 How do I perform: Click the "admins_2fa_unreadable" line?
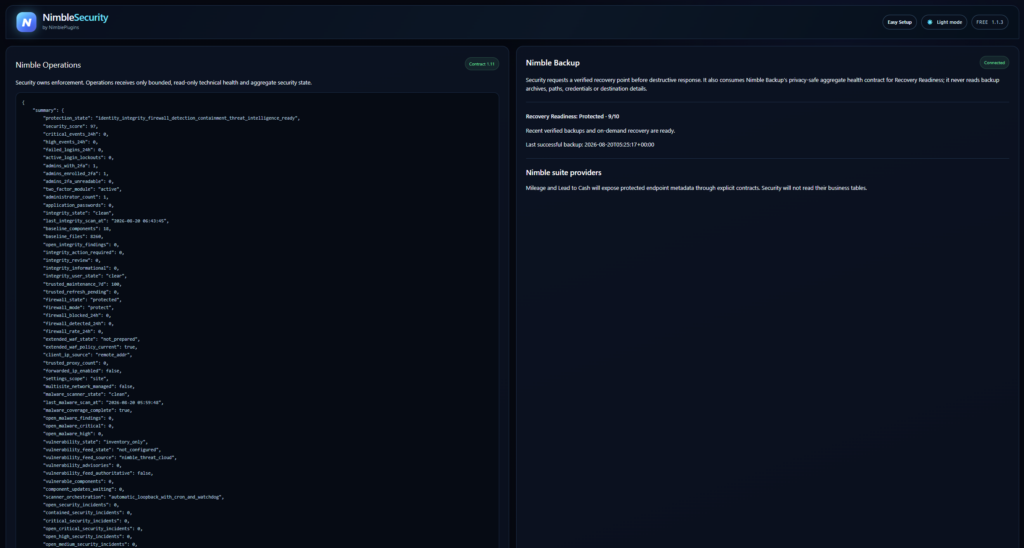[78, 182]
